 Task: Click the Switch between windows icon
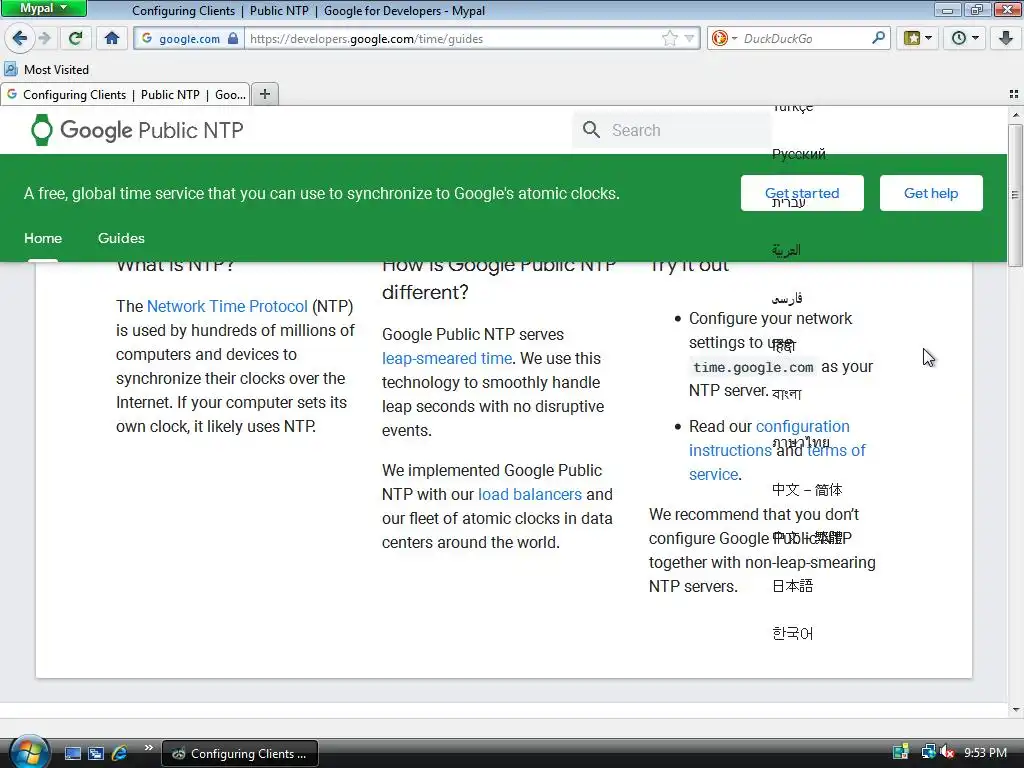[96, 754]
